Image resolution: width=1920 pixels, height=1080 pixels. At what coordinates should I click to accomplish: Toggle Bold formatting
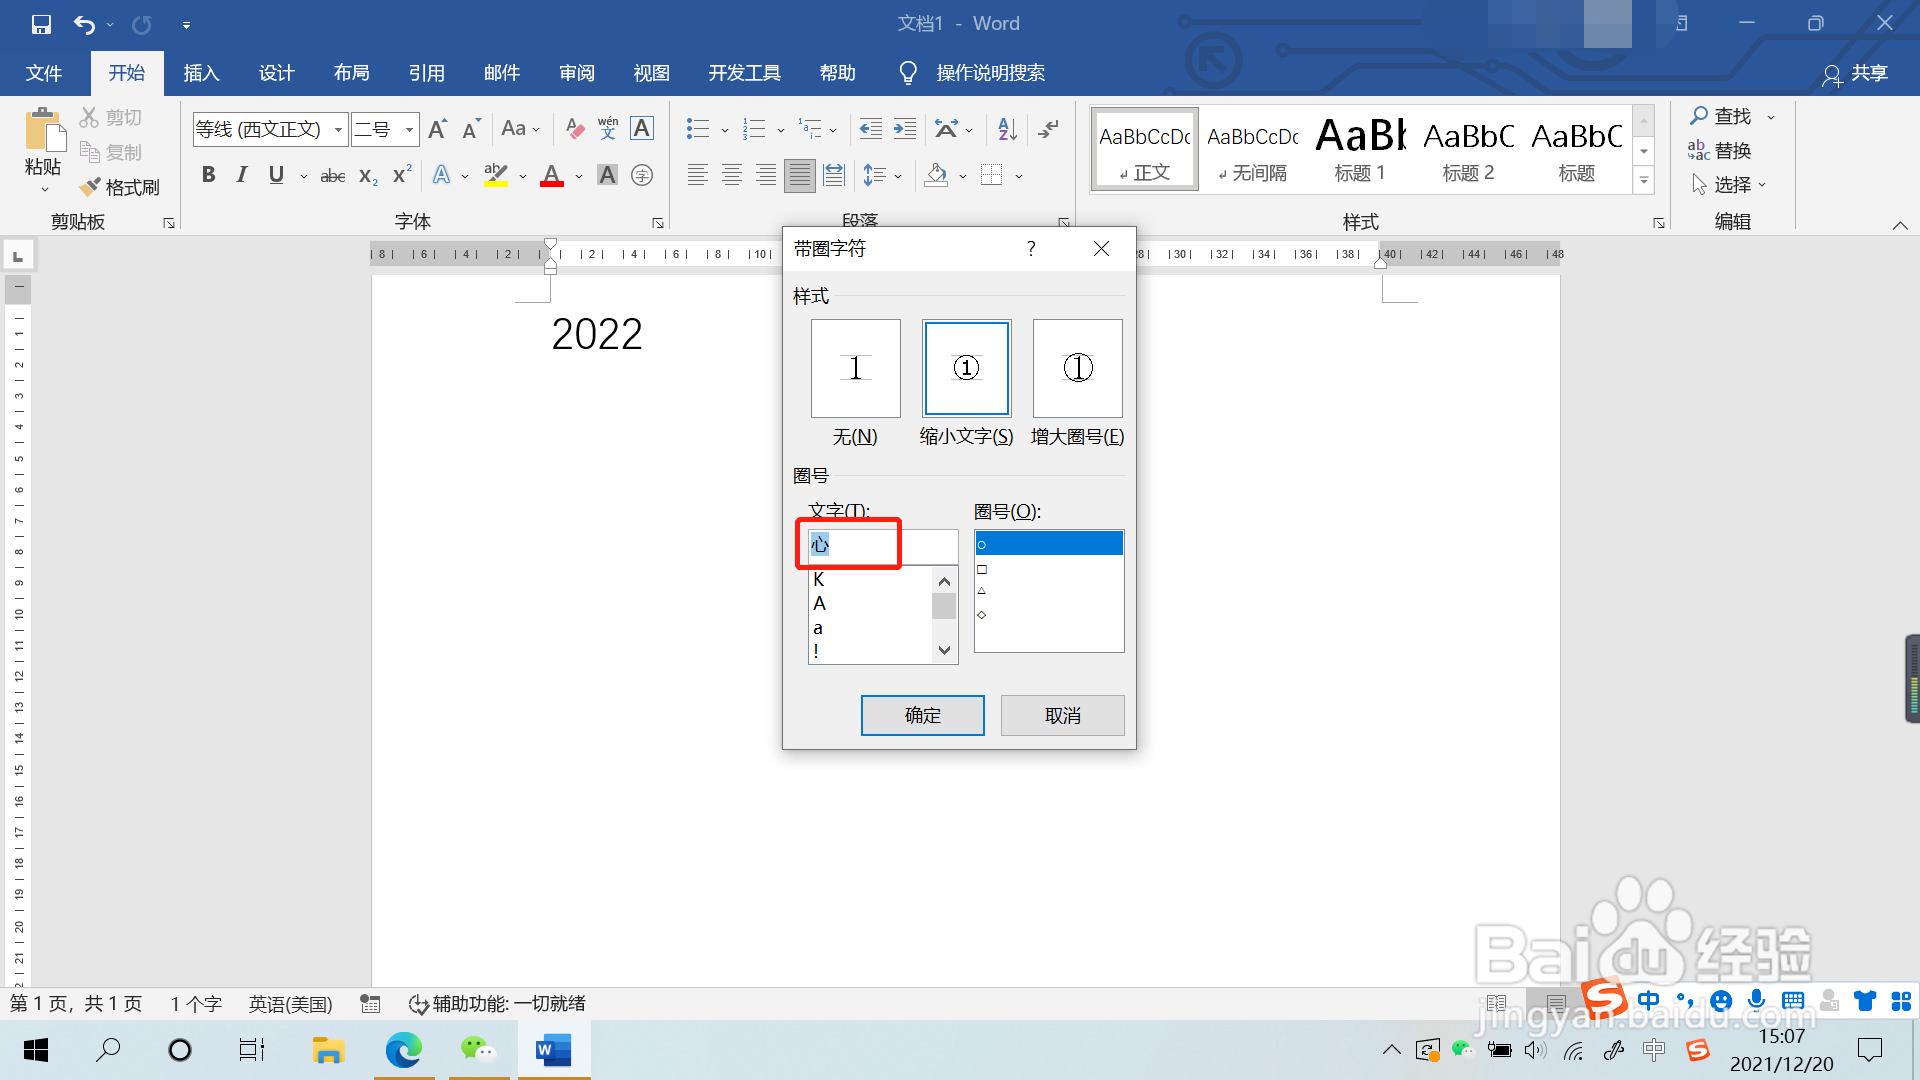[208, 176]
